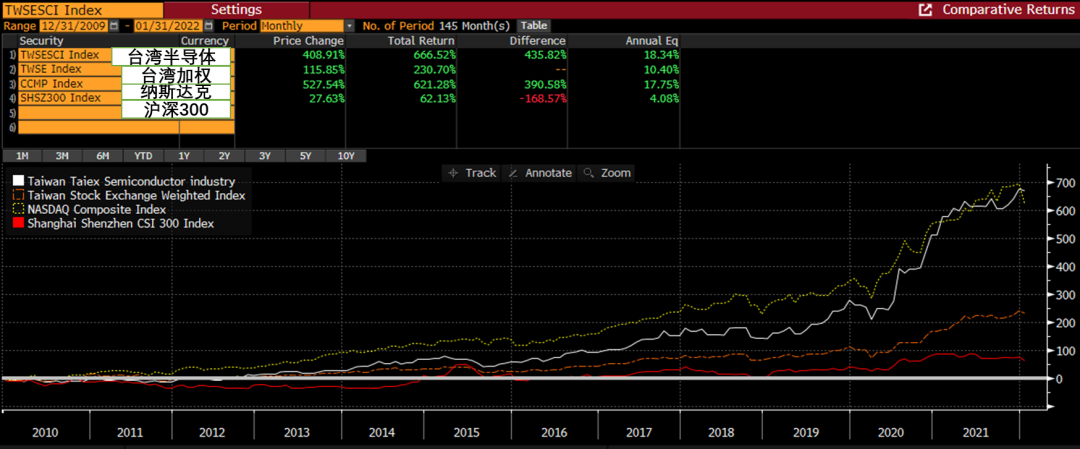Click the Price Change column header
This screenshot has height=449, width=1080.
(x=310, y=41)
